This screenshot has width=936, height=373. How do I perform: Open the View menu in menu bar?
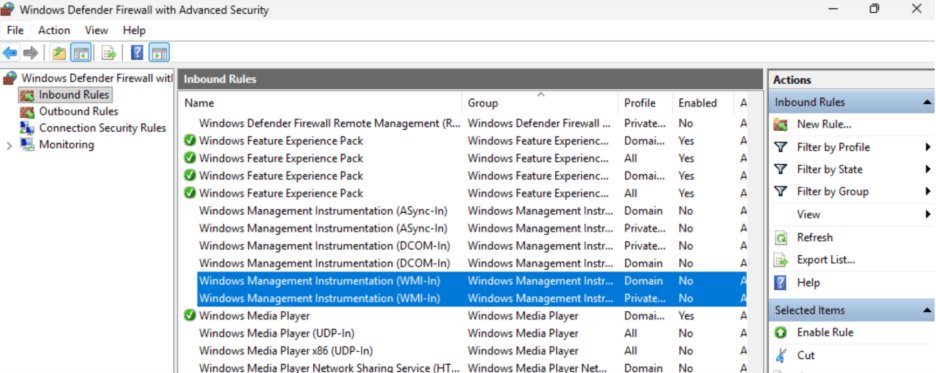(x=97, y=30)
